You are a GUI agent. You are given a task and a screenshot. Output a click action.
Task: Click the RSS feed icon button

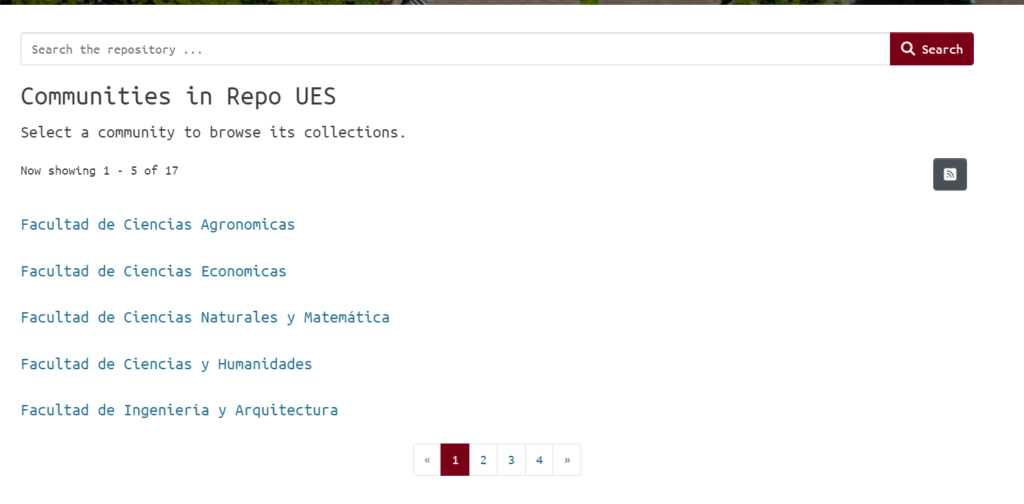950,174
